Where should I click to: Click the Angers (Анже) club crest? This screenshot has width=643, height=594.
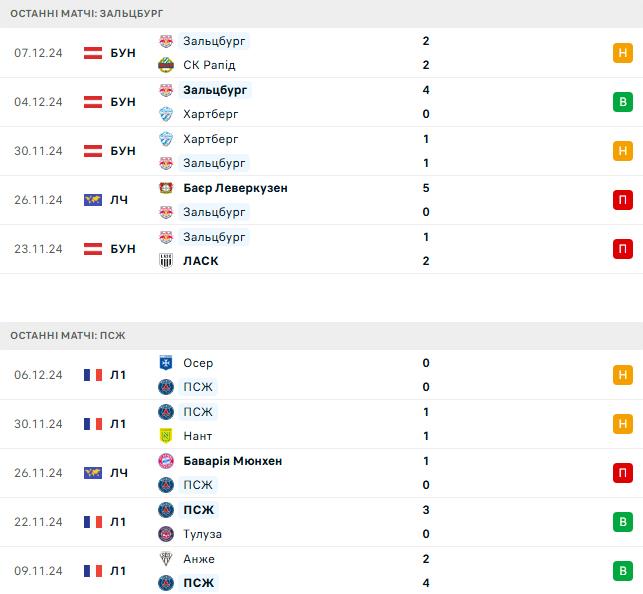pos(166,559)
